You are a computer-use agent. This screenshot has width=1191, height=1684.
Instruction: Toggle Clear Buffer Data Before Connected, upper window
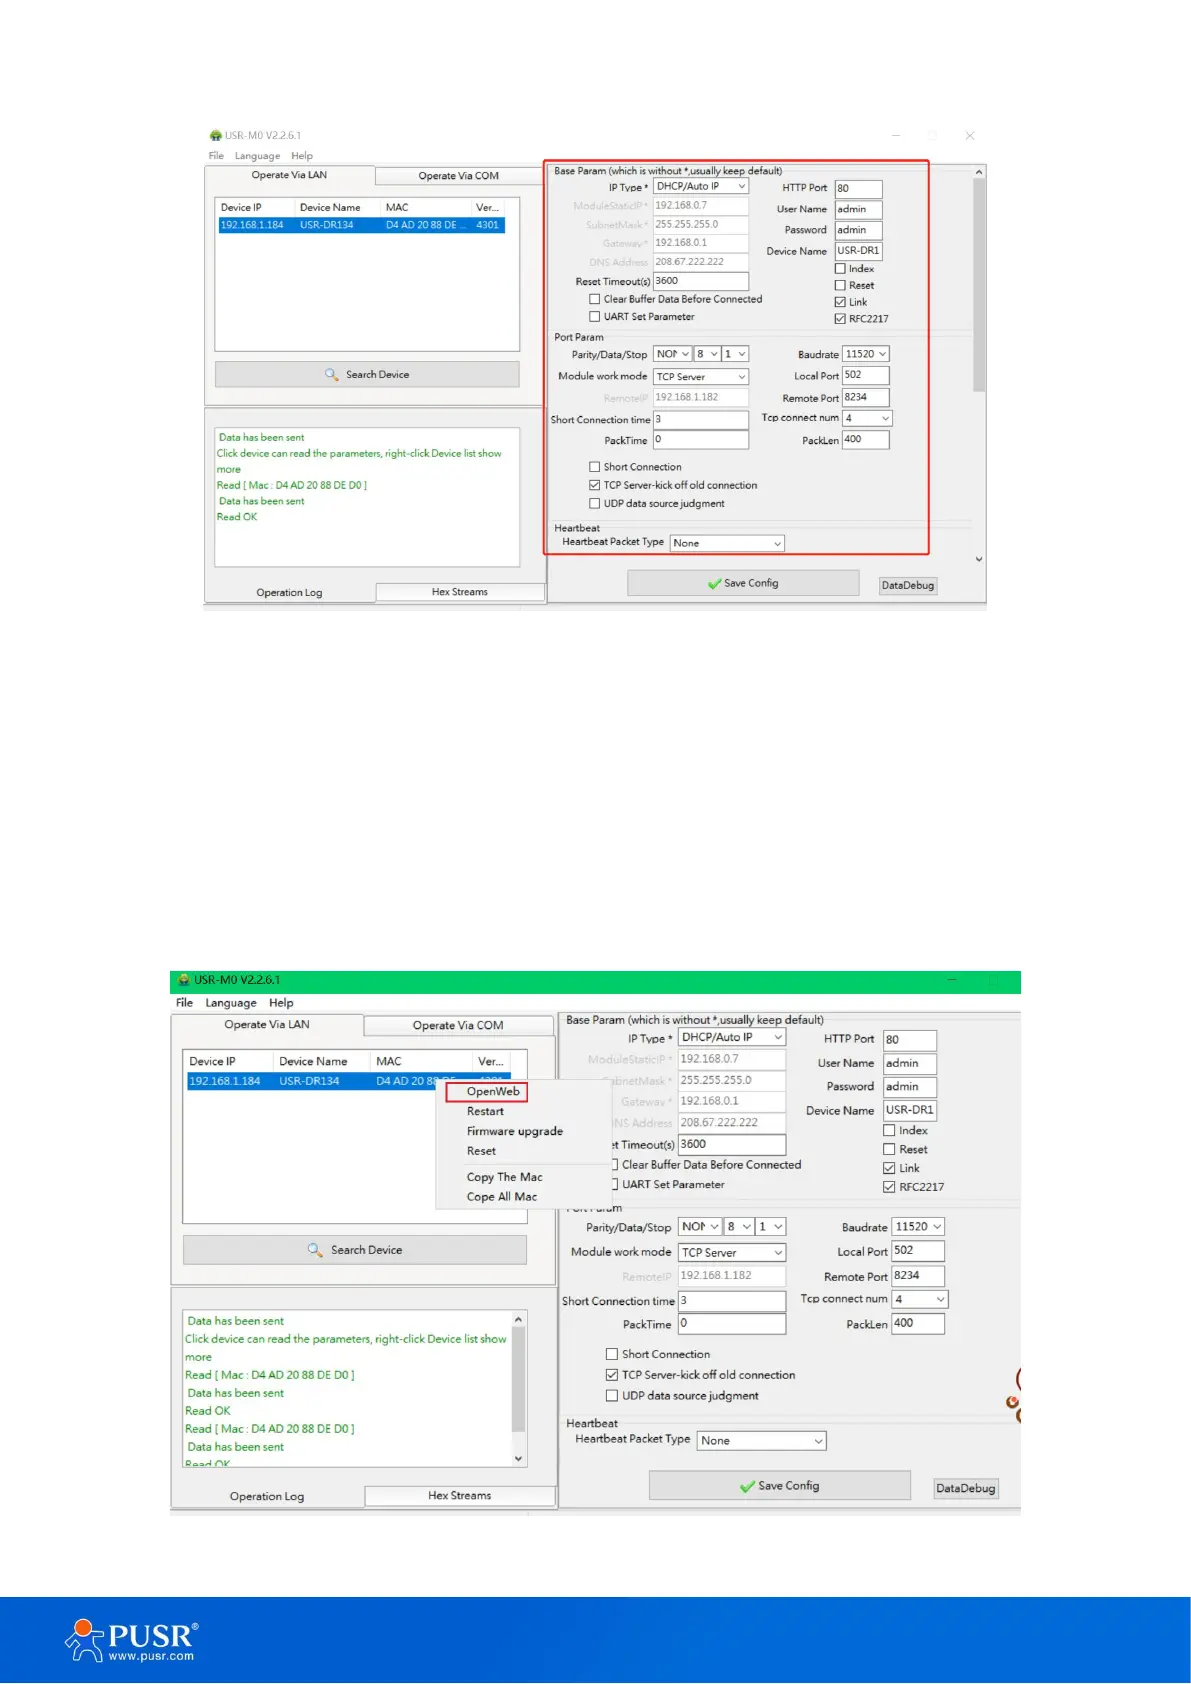click(x=595, y=299)
